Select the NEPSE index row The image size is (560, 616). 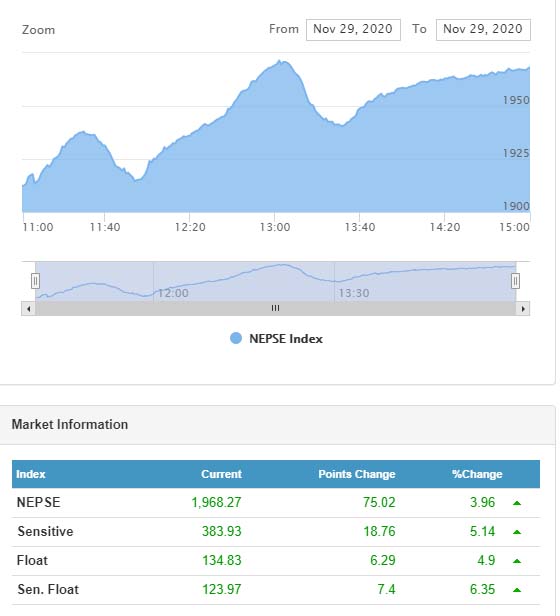(x=276, y=502)
